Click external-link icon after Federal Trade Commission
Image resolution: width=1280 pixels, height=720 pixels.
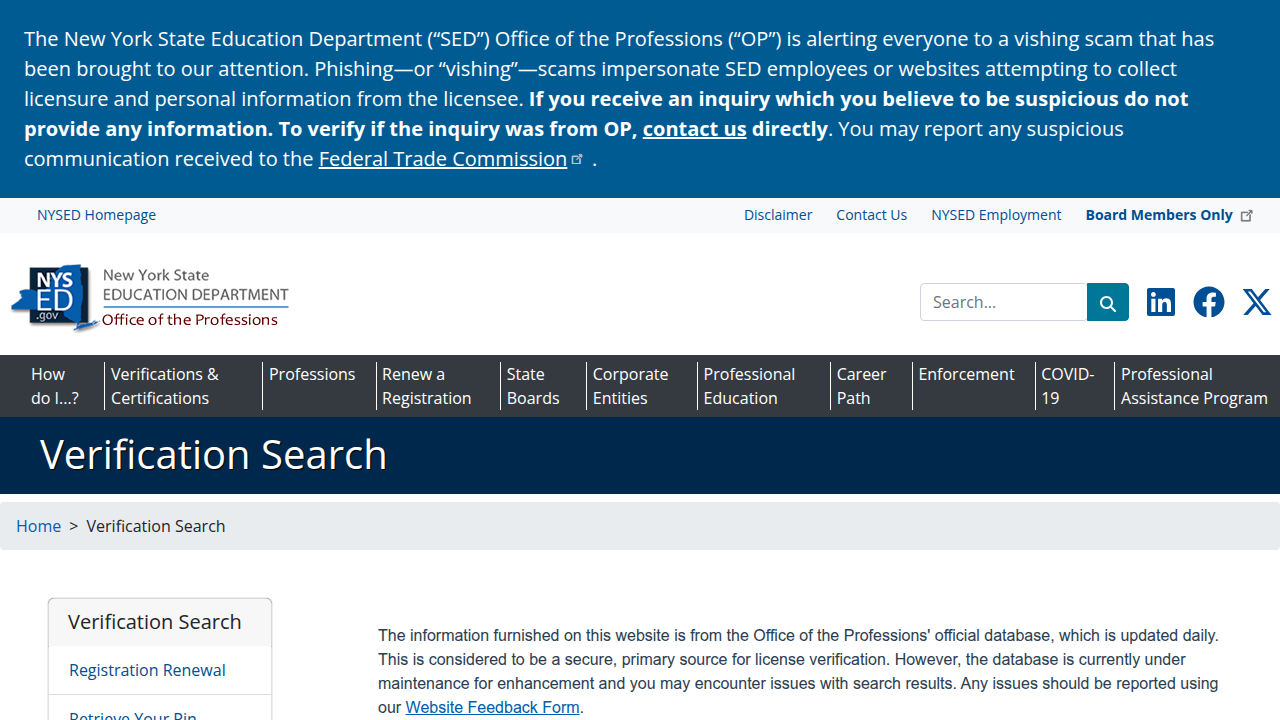point(577,159)
